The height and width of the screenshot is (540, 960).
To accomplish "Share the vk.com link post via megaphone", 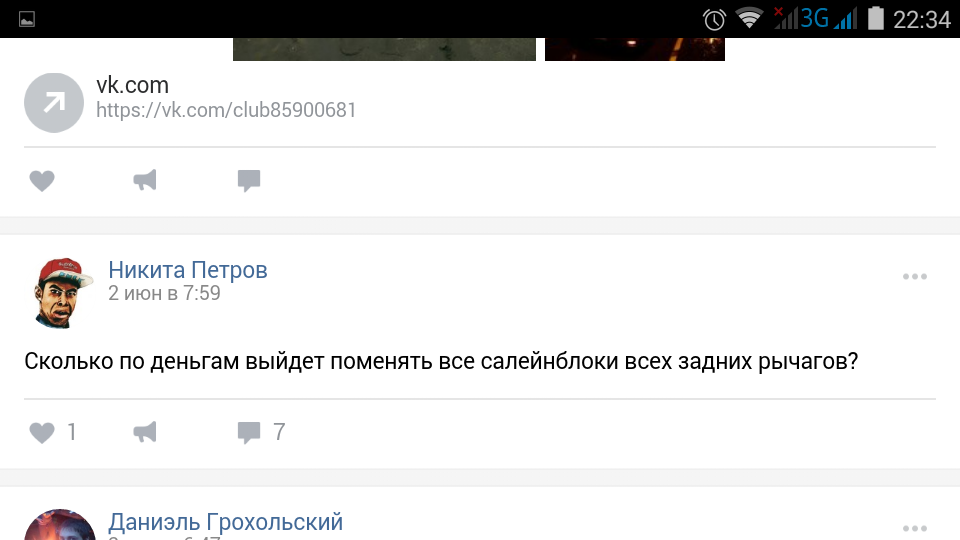I will click(x=145, y=180).
